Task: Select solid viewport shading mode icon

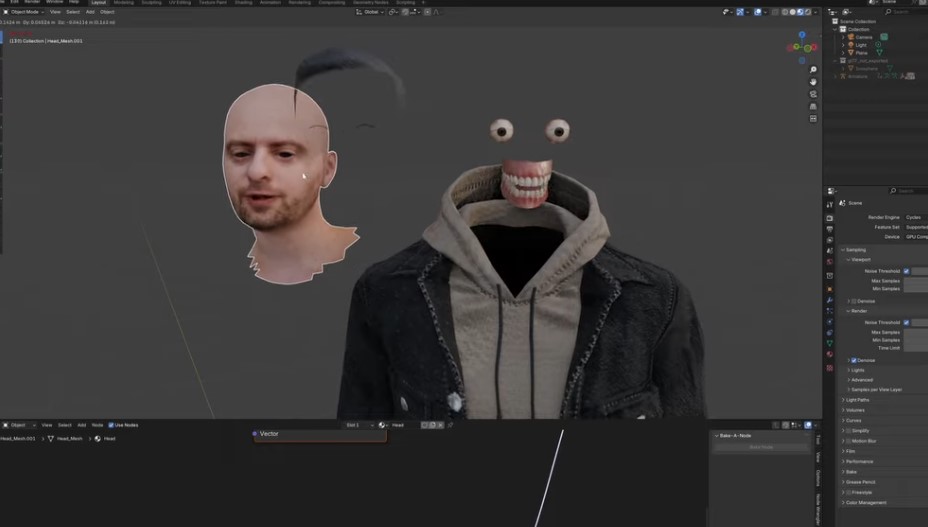Action: click(x=790, y=12)
